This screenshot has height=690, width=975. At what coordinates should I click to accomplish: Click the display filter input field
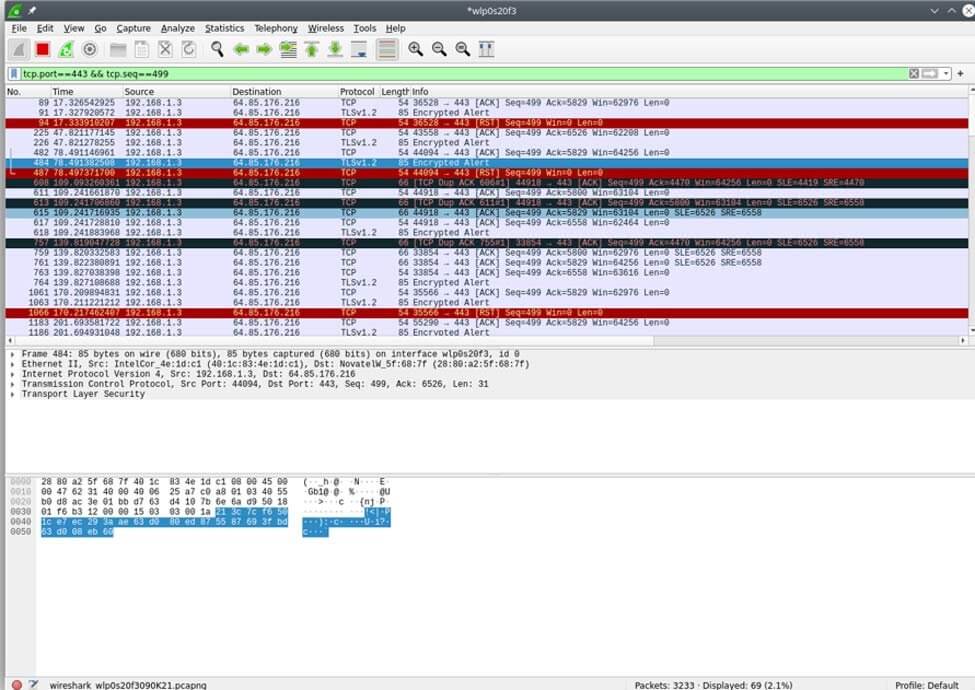point(463,74)
